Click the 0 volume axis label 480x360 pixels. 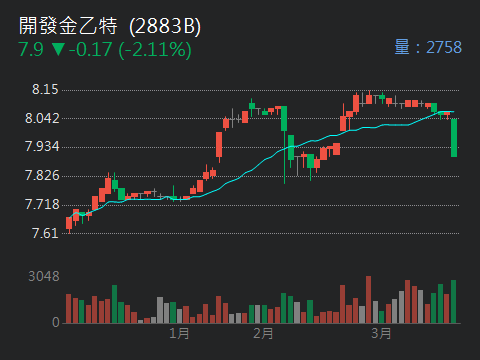[56, 322]
